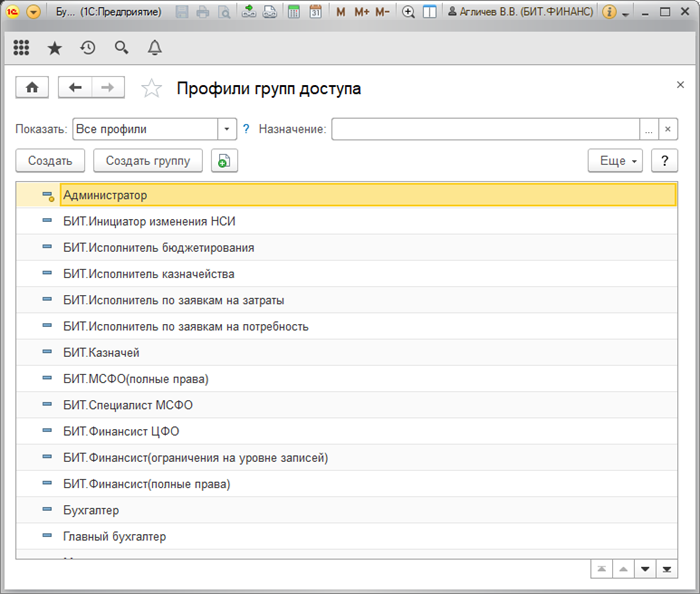Open the sections menu grid icon
This screenshot has height=594, width=700.
(x=22, y=48)
